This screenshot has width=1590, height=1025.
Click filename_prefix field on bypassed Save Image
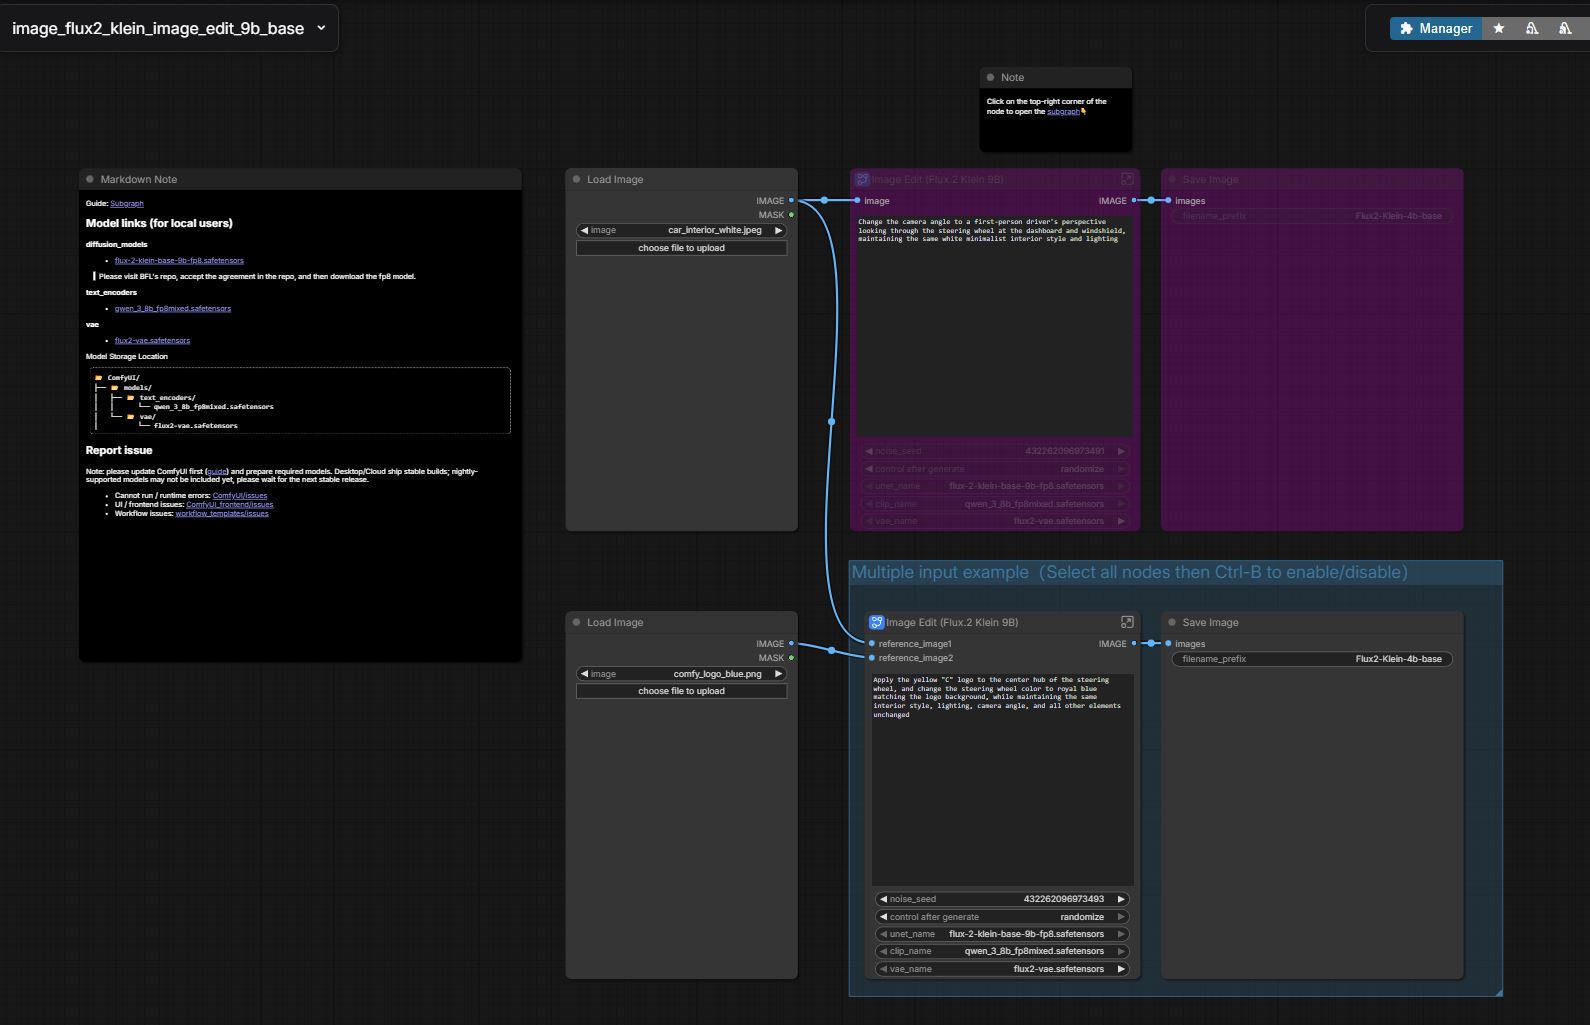point(1312,216)
